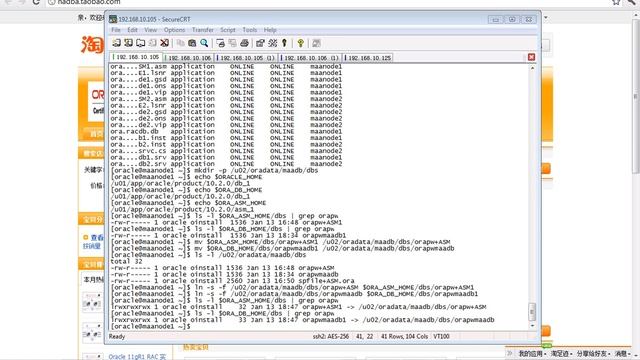
Task: Open Session Options from the toolbar
Action: [260, 43]
